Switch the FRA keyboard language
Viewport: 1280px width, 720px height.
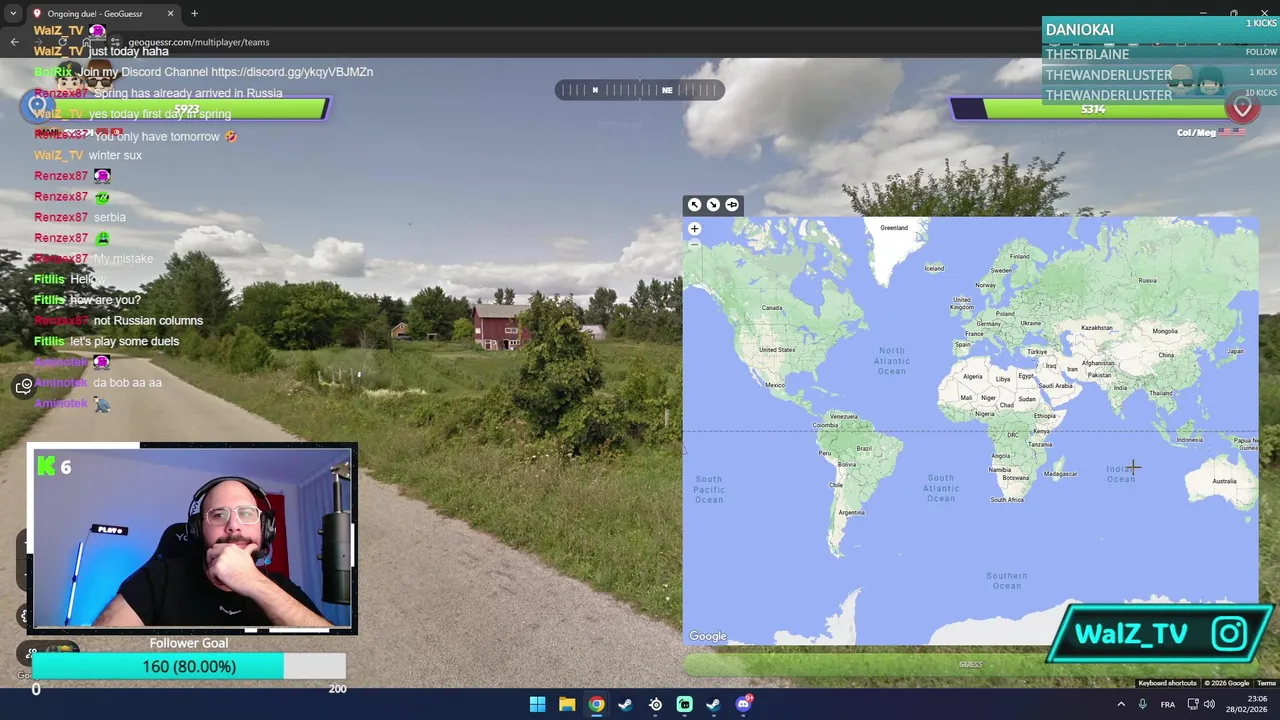(1168, 705)
